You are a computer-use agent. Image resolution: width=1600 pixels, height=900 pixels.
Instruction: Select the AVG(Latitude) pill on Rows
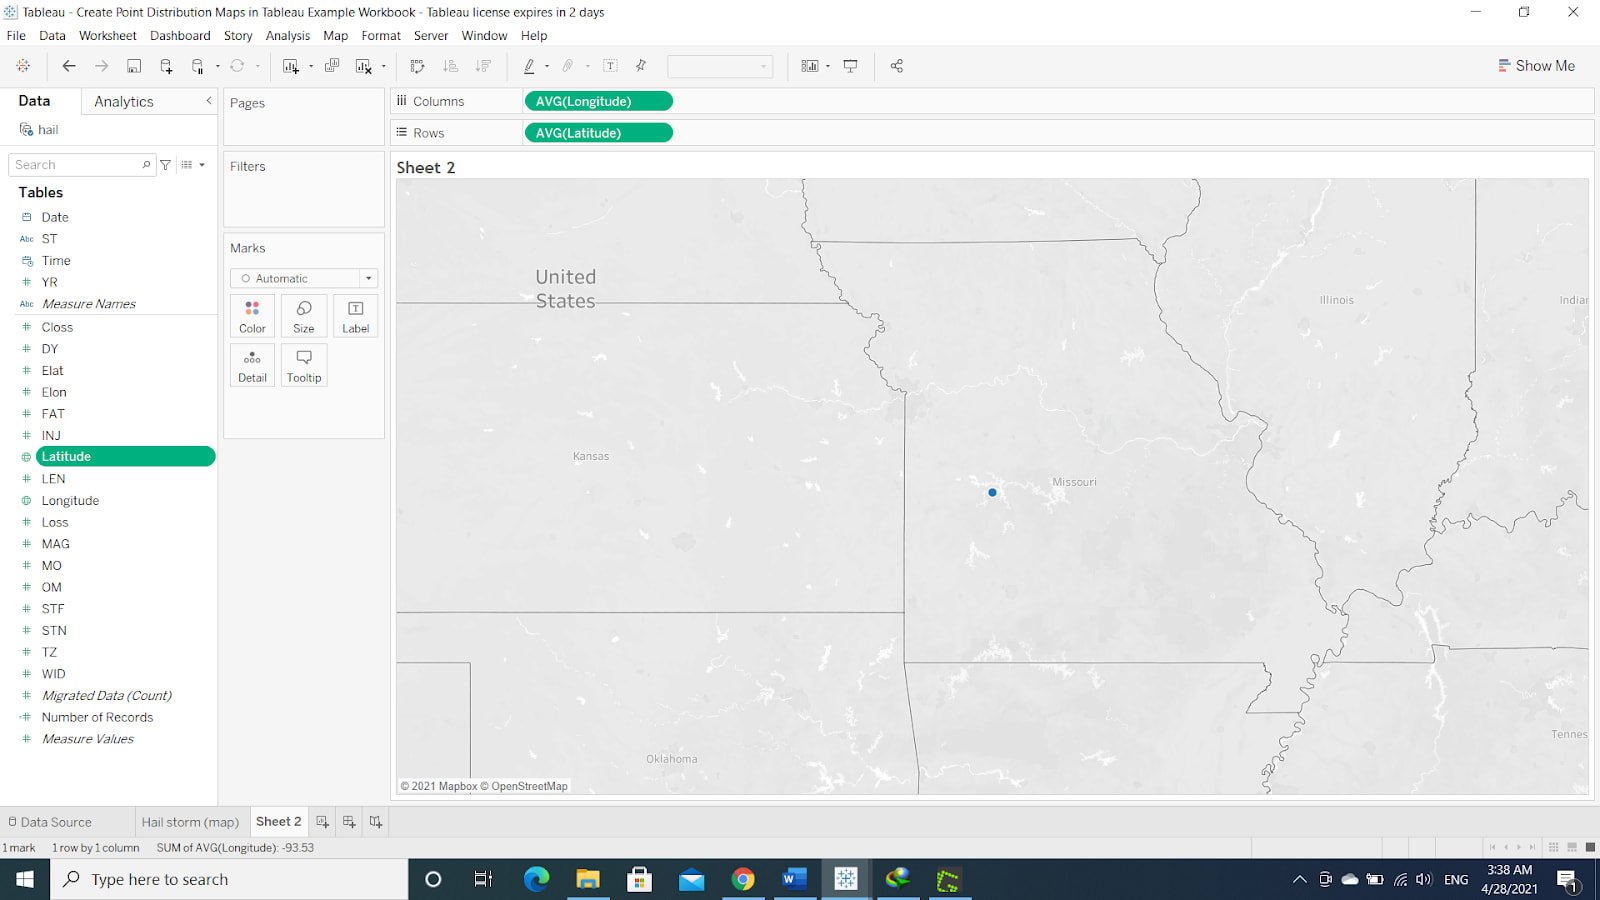[x=598, y=133]
